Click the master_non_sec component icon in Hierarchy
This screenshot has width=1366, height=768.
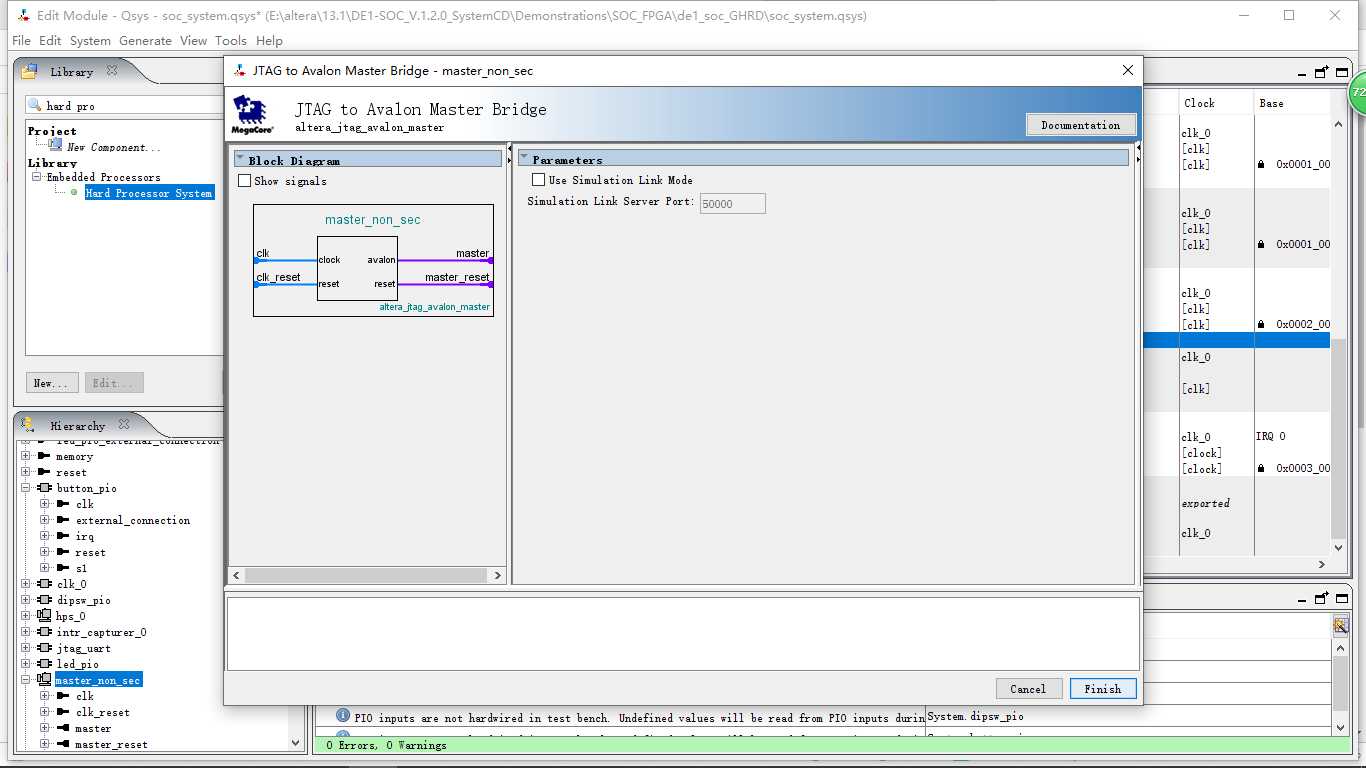click(44, 680)
